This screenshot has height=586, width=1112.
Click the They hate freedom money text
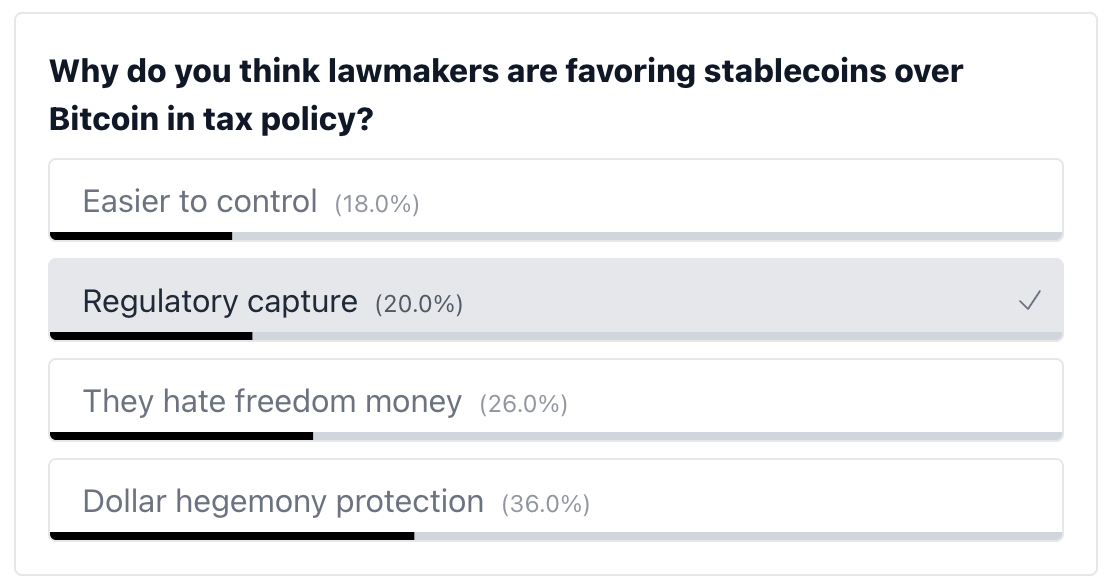click(x=272, y=401)
